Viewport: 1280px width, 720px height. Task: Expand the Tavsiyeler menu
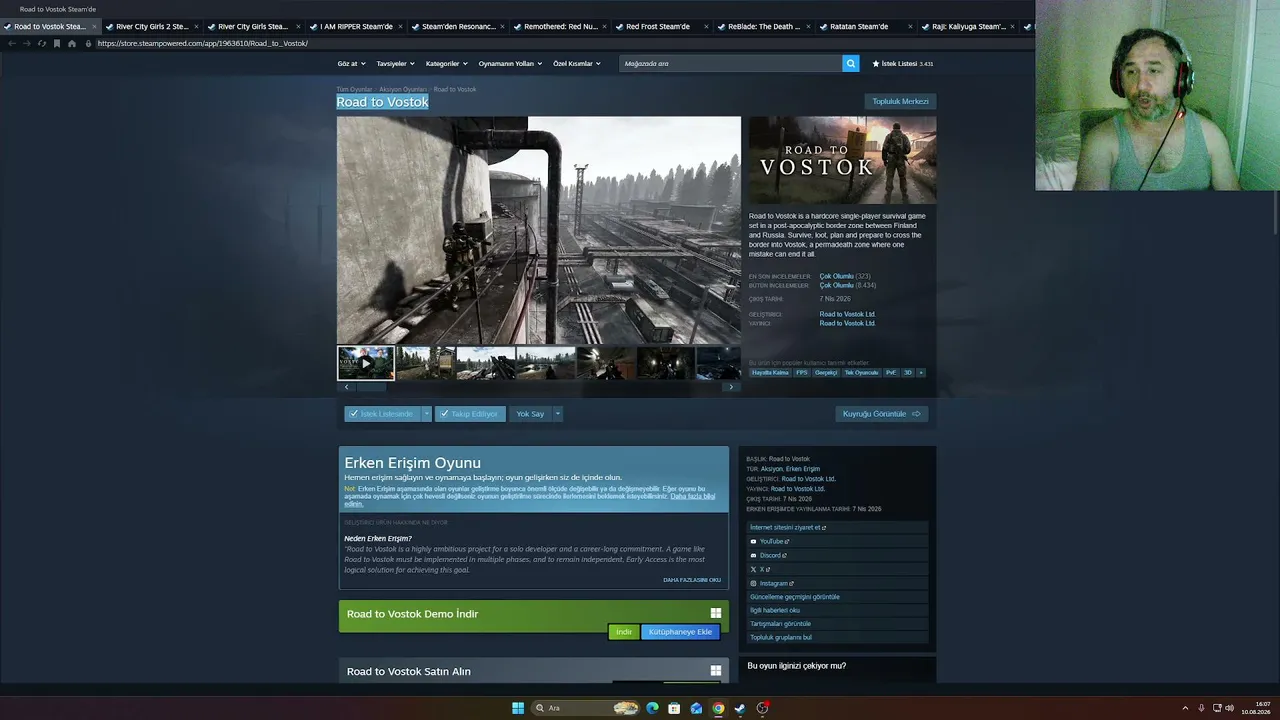coord(395,63)
